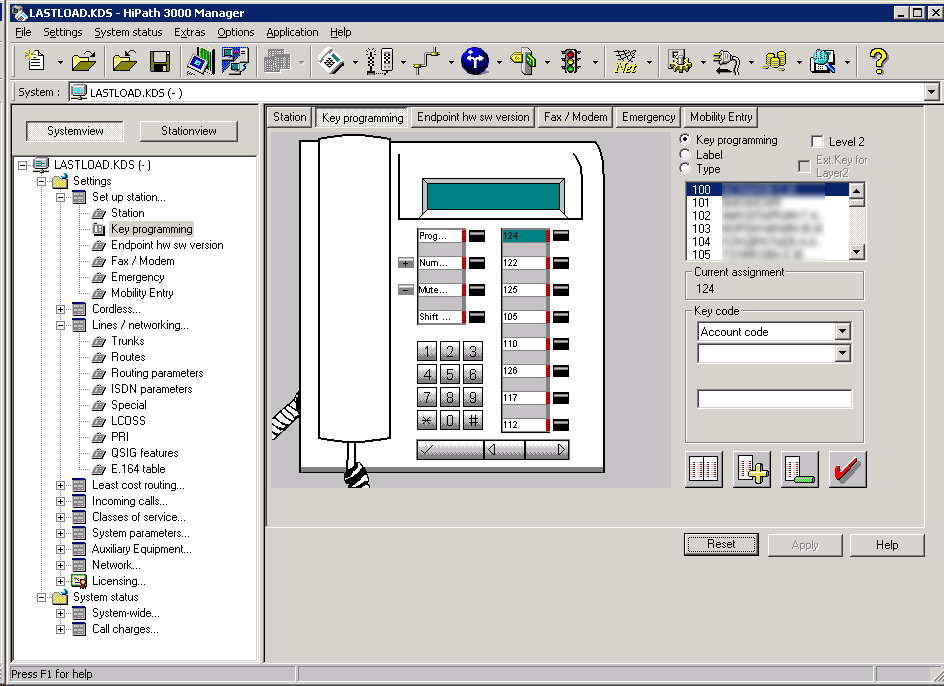Click the add key module icon with plus

coord(752,470)
